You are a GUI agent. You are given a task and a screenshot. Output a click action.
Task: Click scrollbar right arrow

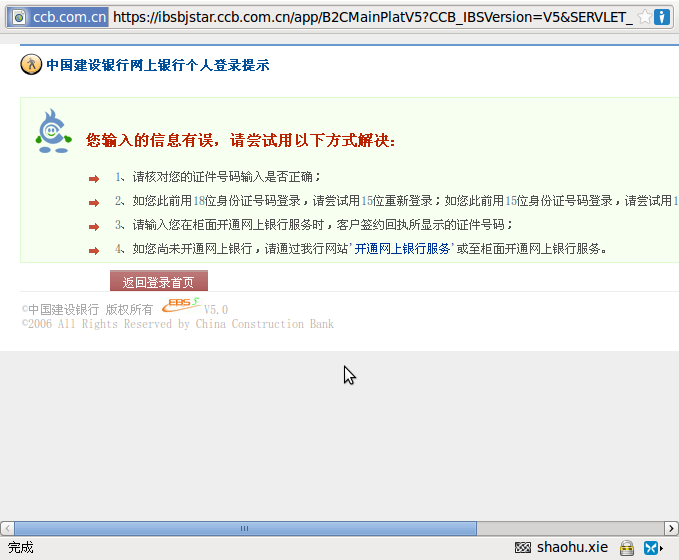671,528
